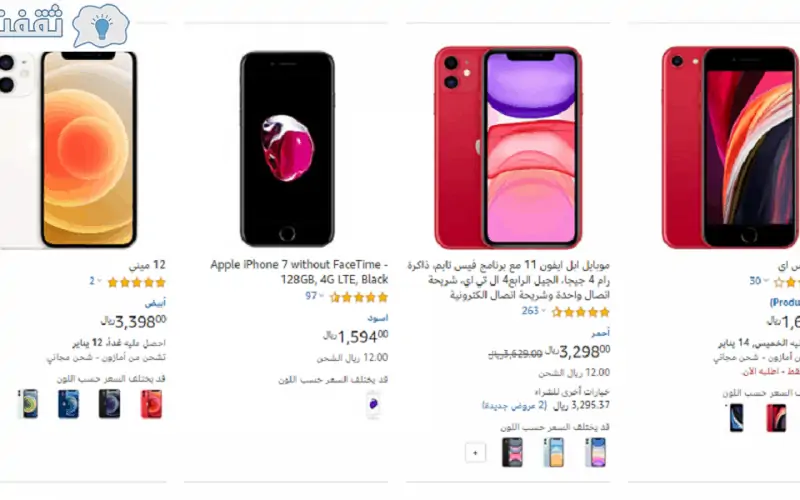Viewport: 800px width, 500px height.
Task: Show more iPhone 11 colors with plus button
Action: (x=475, y=453)
